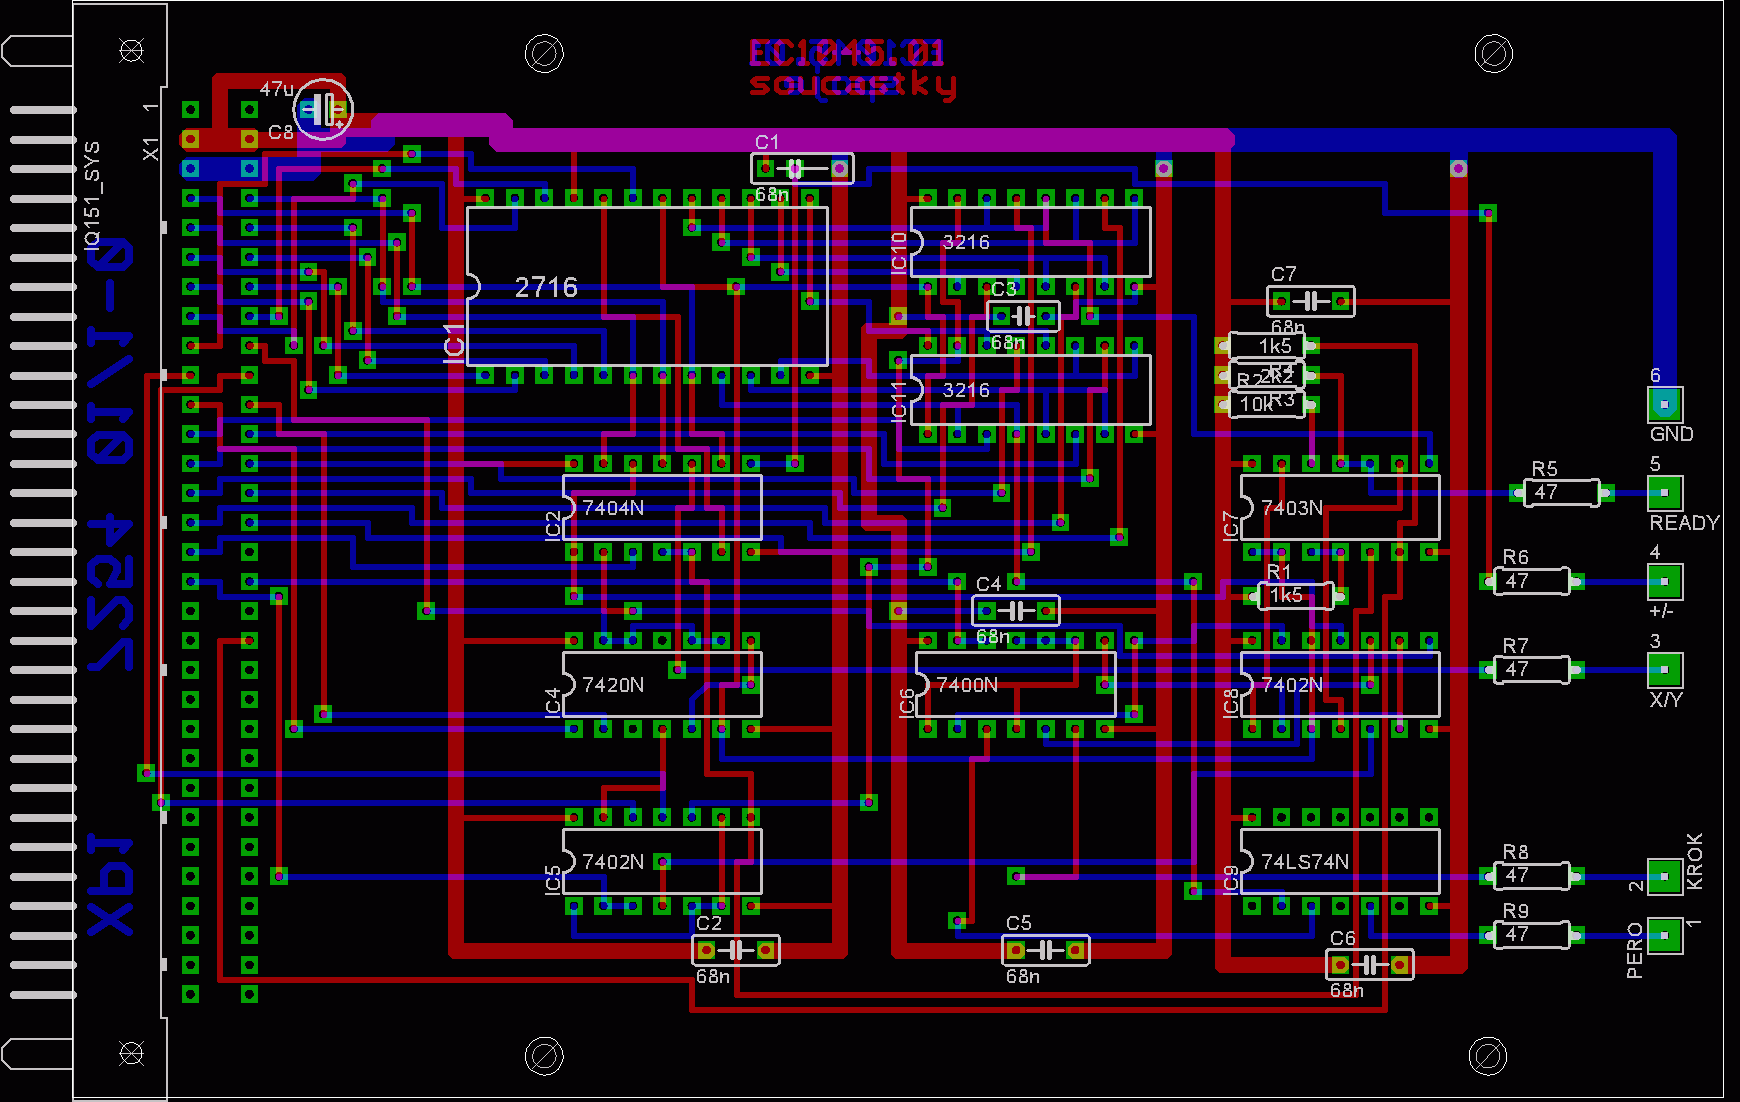Image resolution: width=1740 pixels, height=1102 pixels.
Task: Click the READY connector pad
Action: point(1665,493)
